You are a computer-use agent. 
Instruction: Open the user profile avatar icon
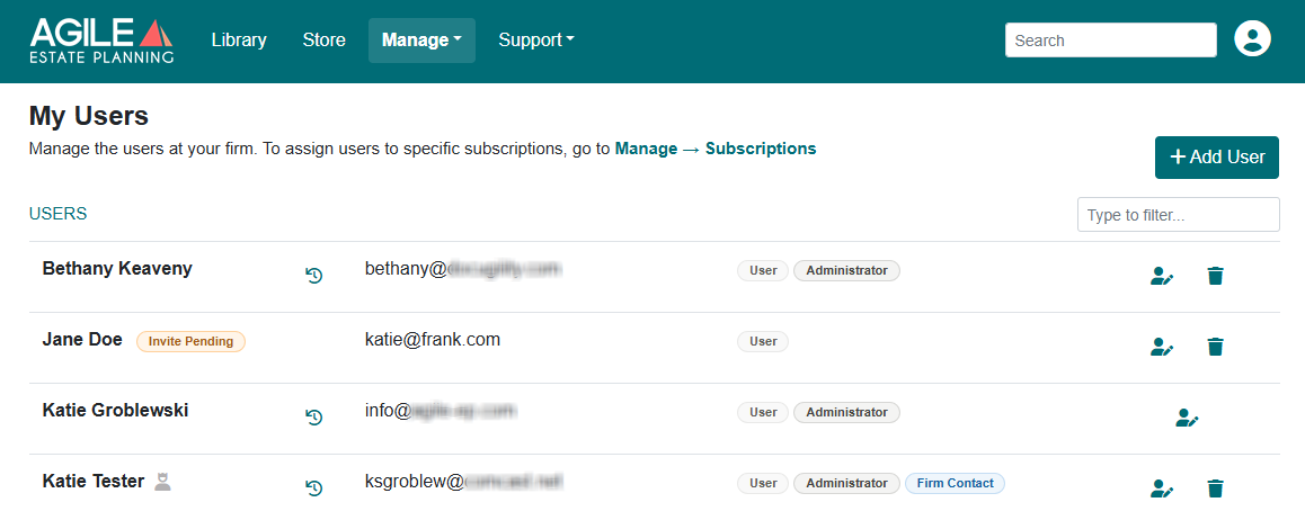coord(1252,40)
